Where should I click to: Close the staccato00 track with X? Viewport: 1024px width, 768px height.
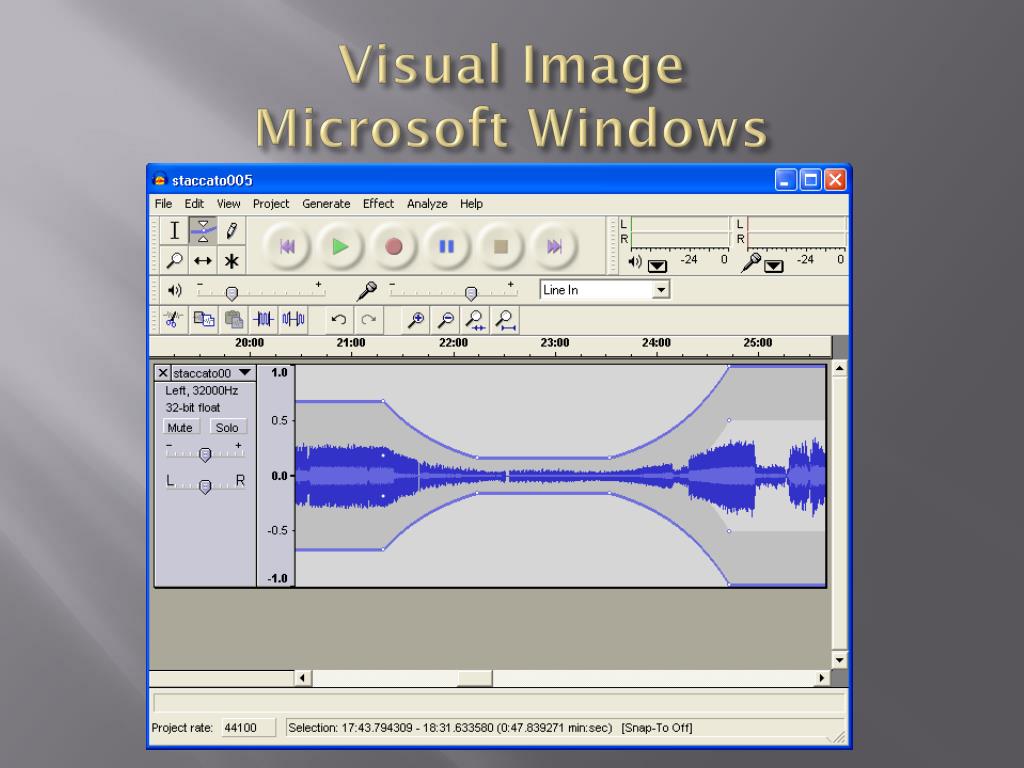tap(163, 373)
